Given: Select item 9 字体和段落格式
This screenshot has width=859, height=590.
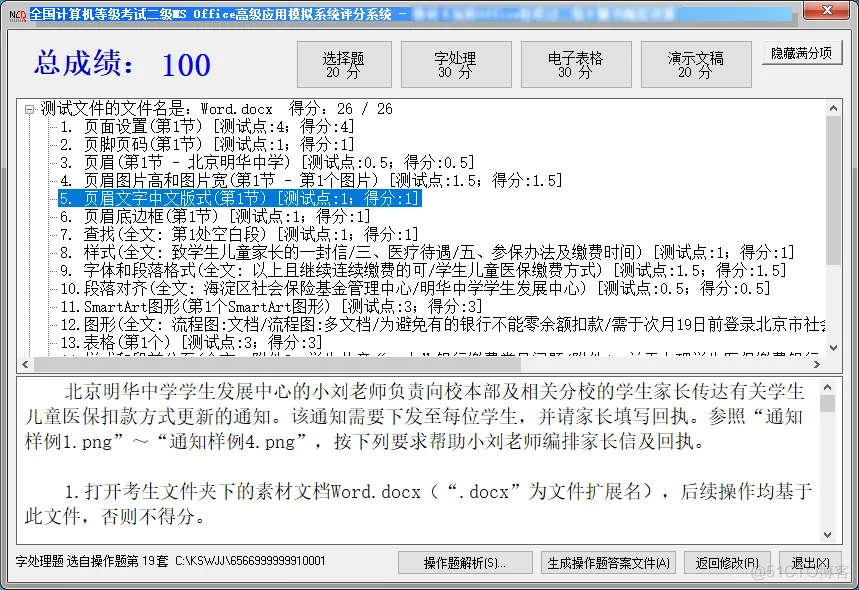Looking at the screenshot, I should coord(423,271).
